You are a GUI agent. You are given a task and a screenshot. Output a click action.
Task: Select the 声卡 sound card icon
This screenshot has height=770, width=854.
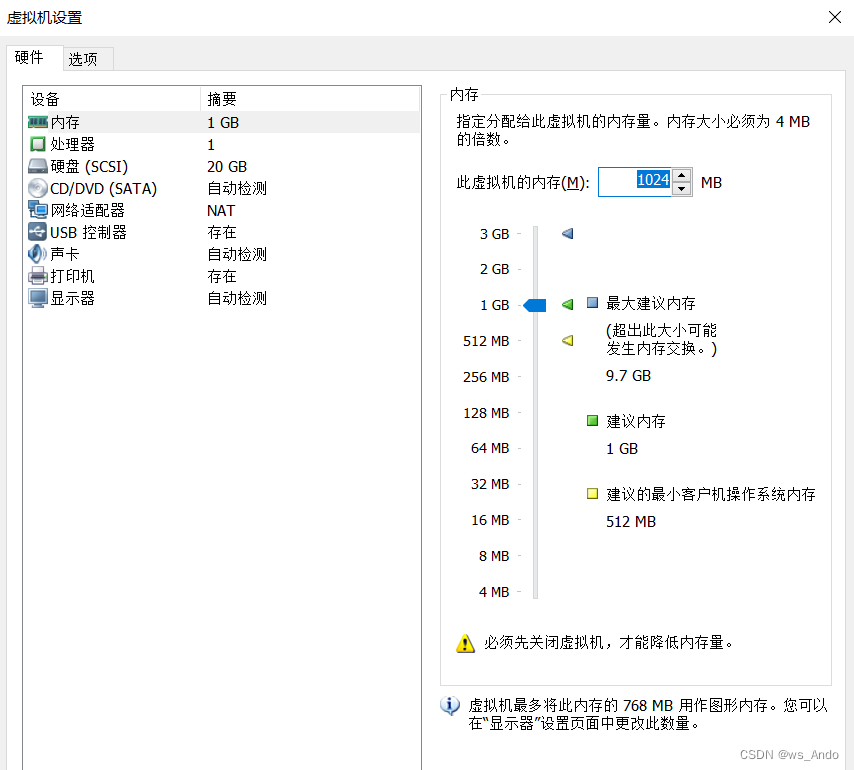click(38, 254)
